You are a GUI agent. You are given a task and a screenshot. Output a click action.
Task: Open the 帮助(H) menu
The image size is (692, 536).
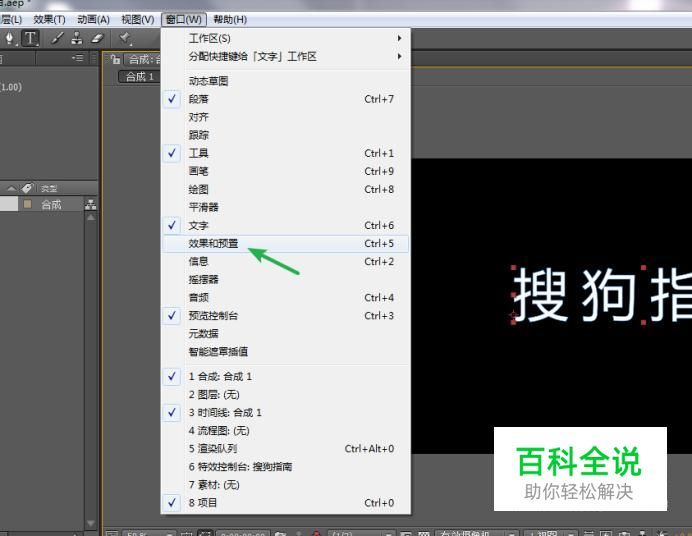point(229,19)
